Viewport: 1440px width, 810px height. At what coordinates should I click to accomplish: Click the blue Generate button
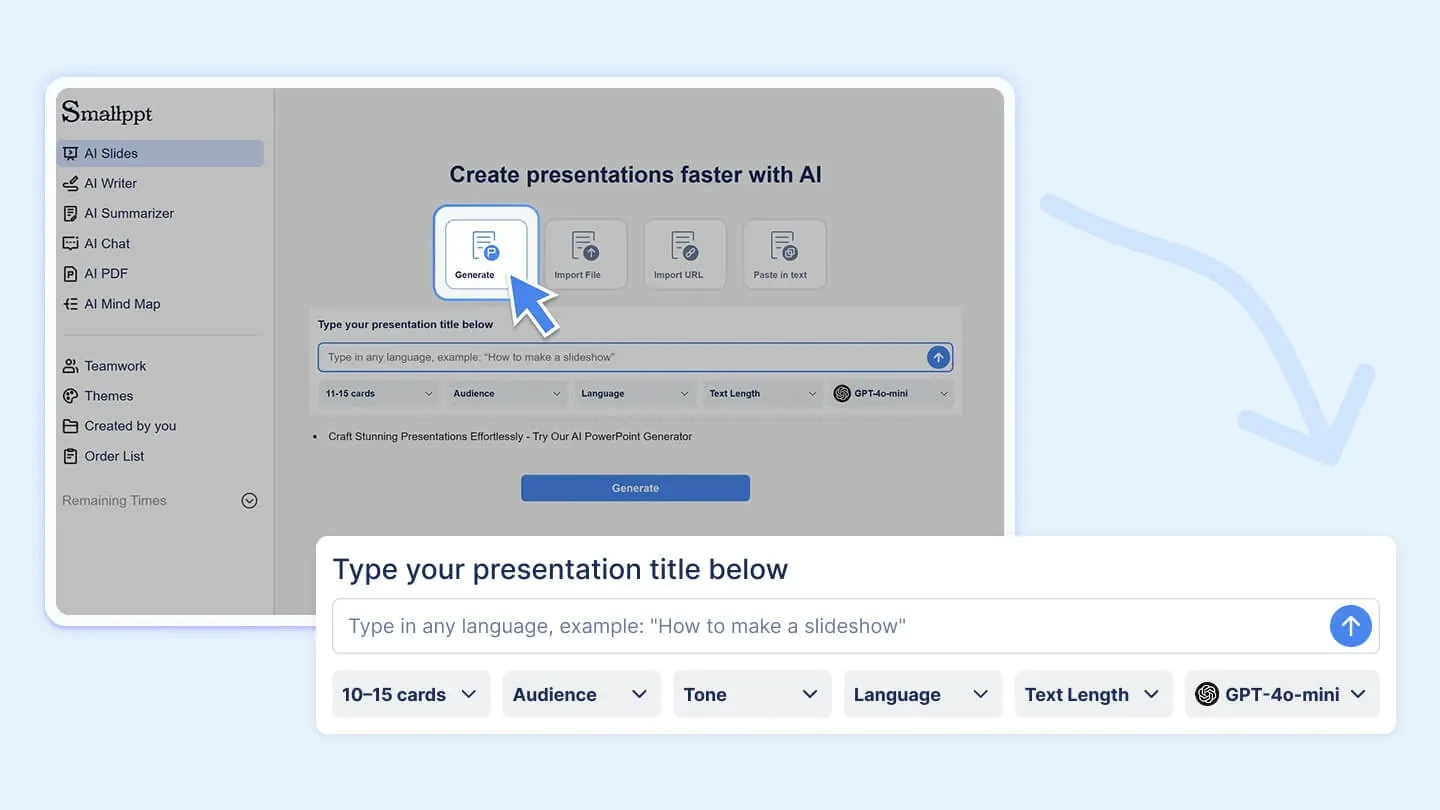point(635,488)
